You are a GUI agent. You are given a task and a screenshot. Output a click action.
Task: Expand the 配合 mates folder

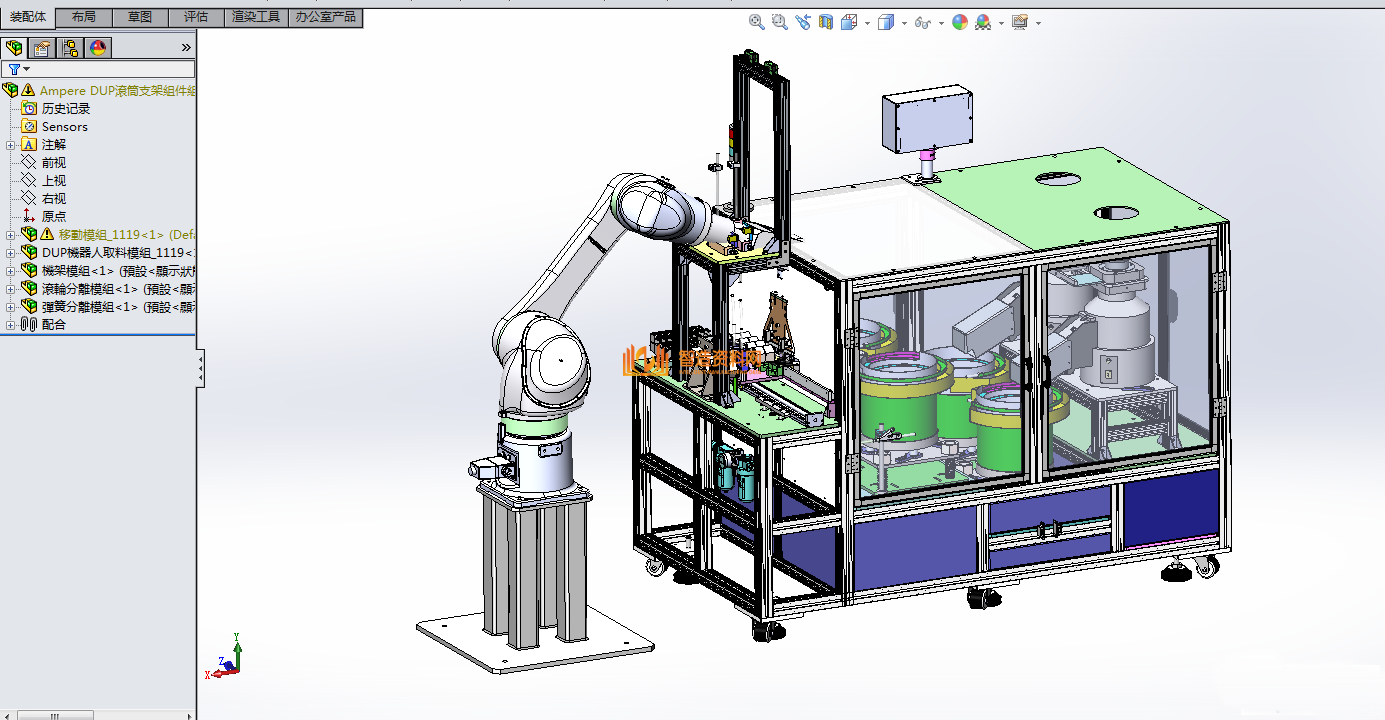pos(11,325)
